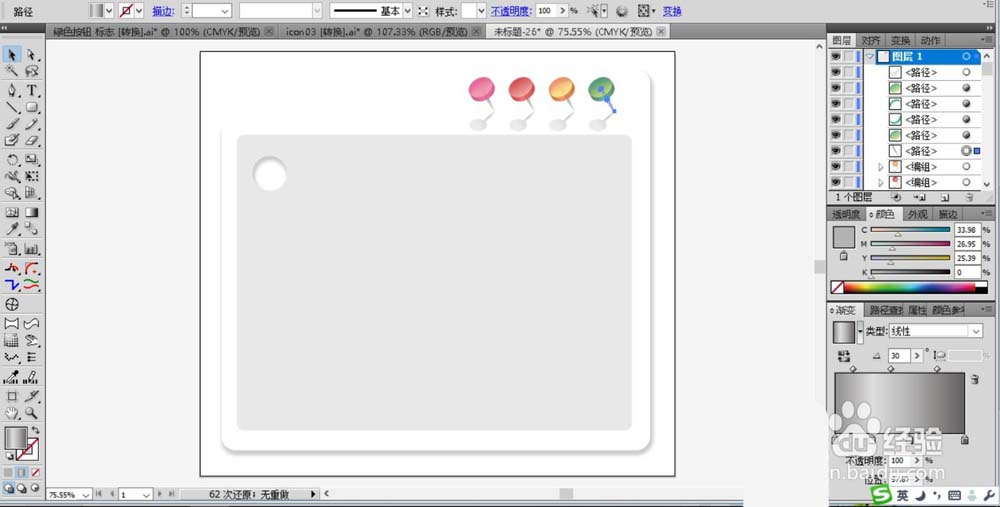1000x507 pixels.
Task: Expand the second <编组> group
Action: [881, 182]
